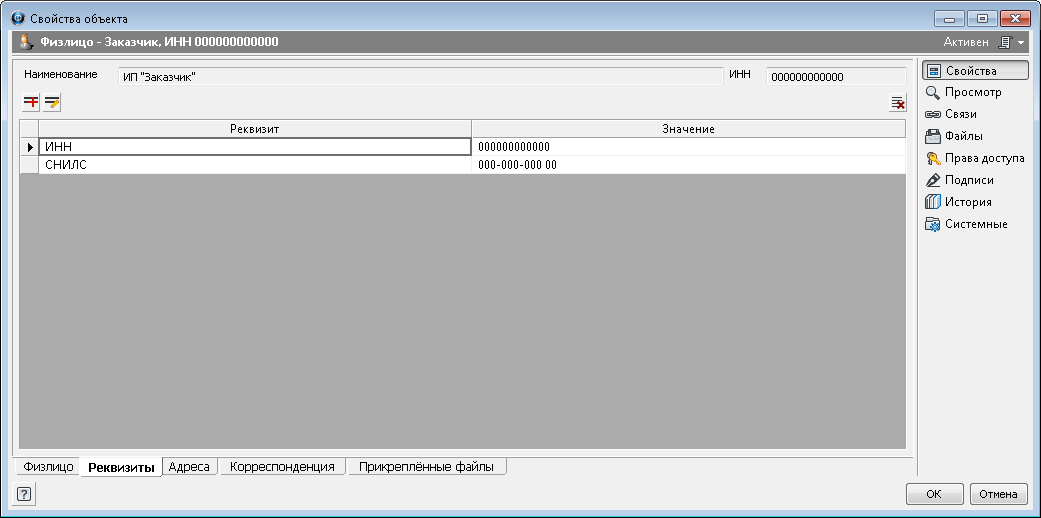
Task: Click the edit requisite pencil icon
Action: (x=52, y=102)
